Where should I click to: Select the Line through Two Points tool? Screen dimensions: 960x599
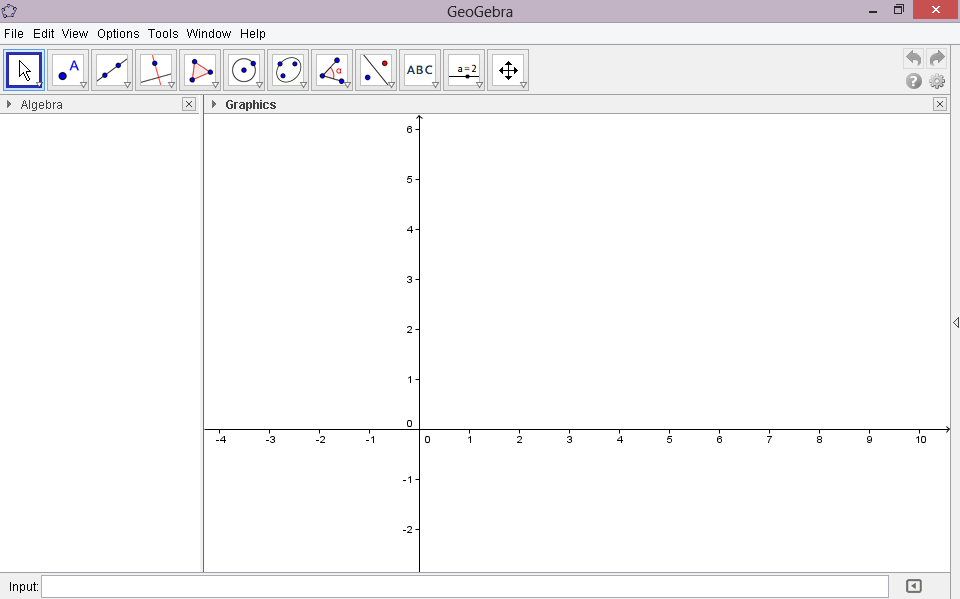click(x=112, y=70)
